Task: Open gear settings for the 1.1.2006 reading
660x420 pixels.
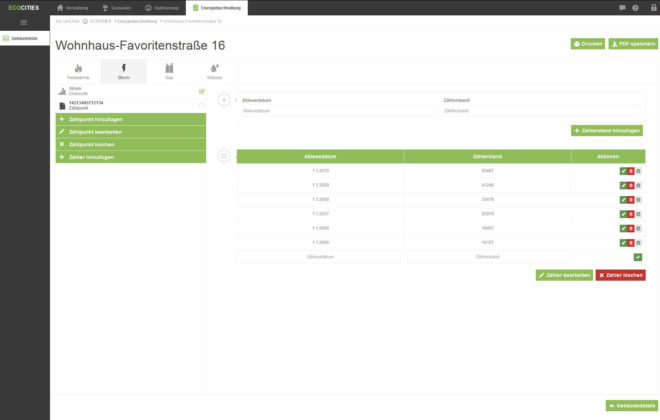Action: (638, 229)
